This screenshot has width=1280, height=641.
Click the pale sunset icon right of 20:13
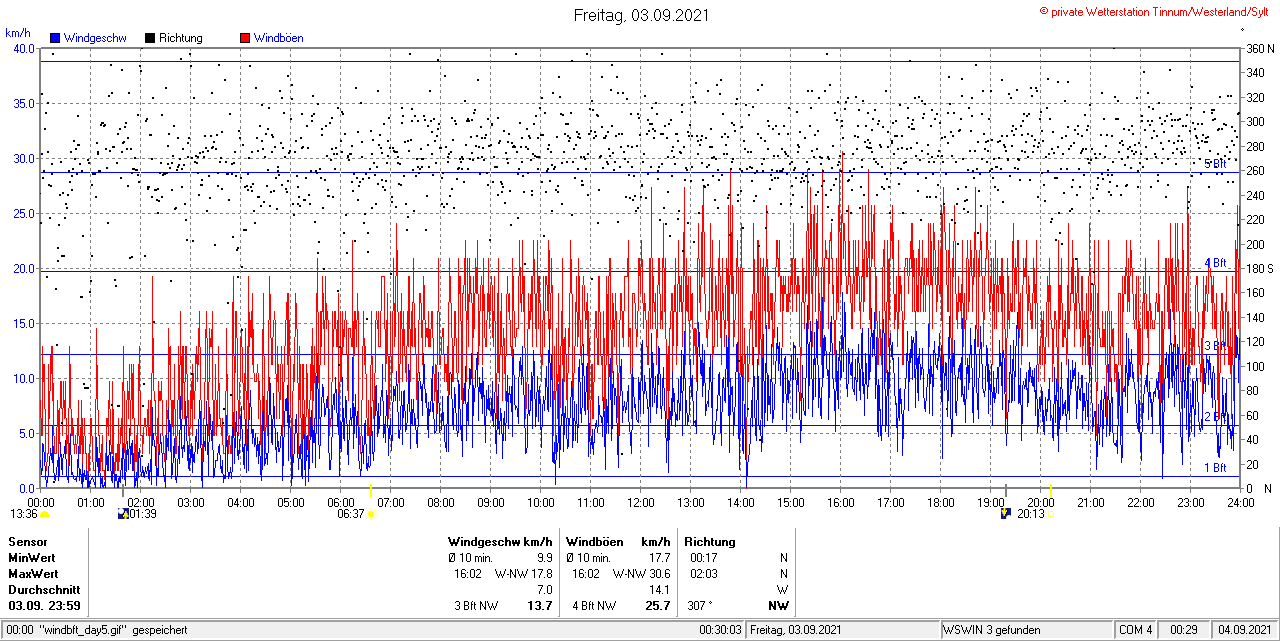pos(1050,514)
